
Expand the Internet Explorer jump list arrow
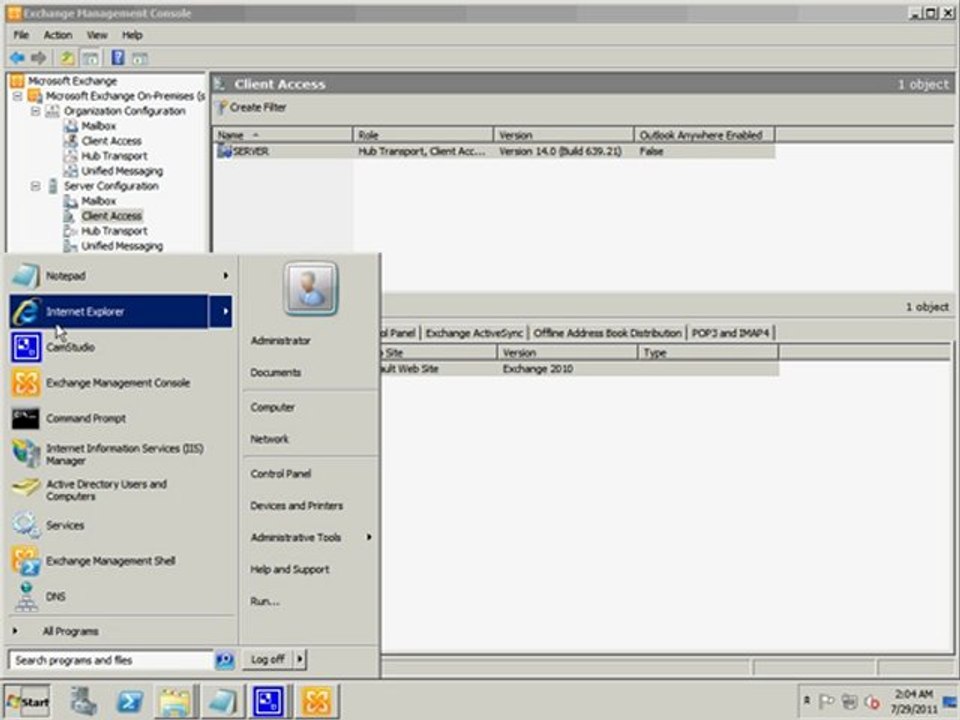(x=222, y=312)
